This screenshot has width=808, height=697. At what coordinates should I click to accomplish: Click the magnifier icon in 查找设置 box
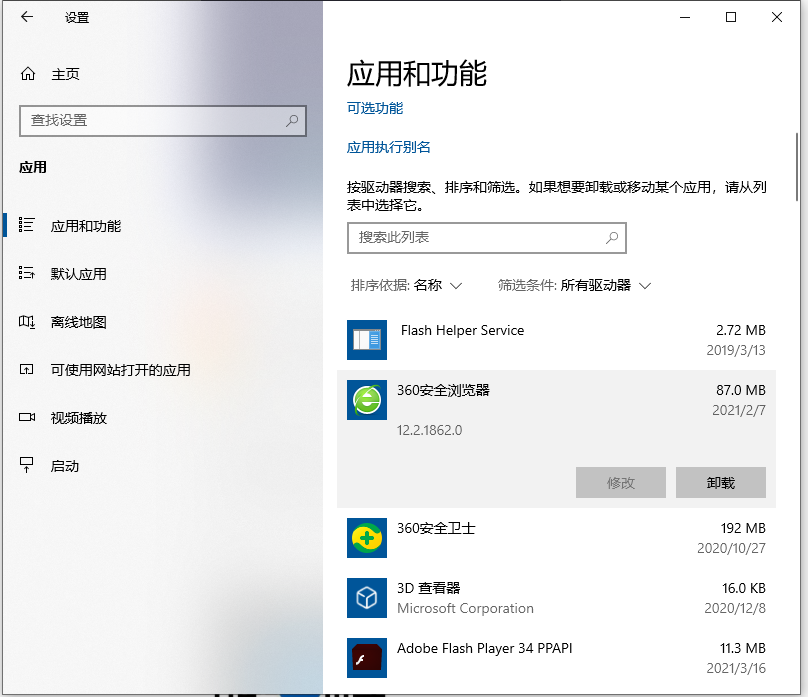pos(292,120)
